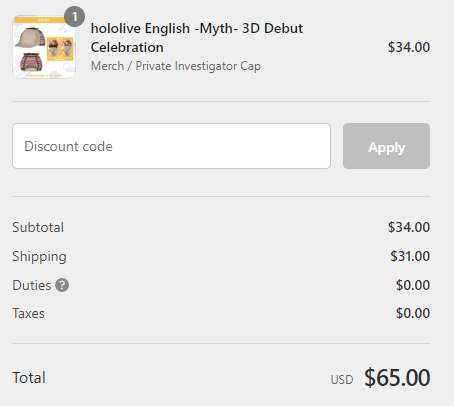Click the Subtotal amount $34.00

click(x=409, y=227)
